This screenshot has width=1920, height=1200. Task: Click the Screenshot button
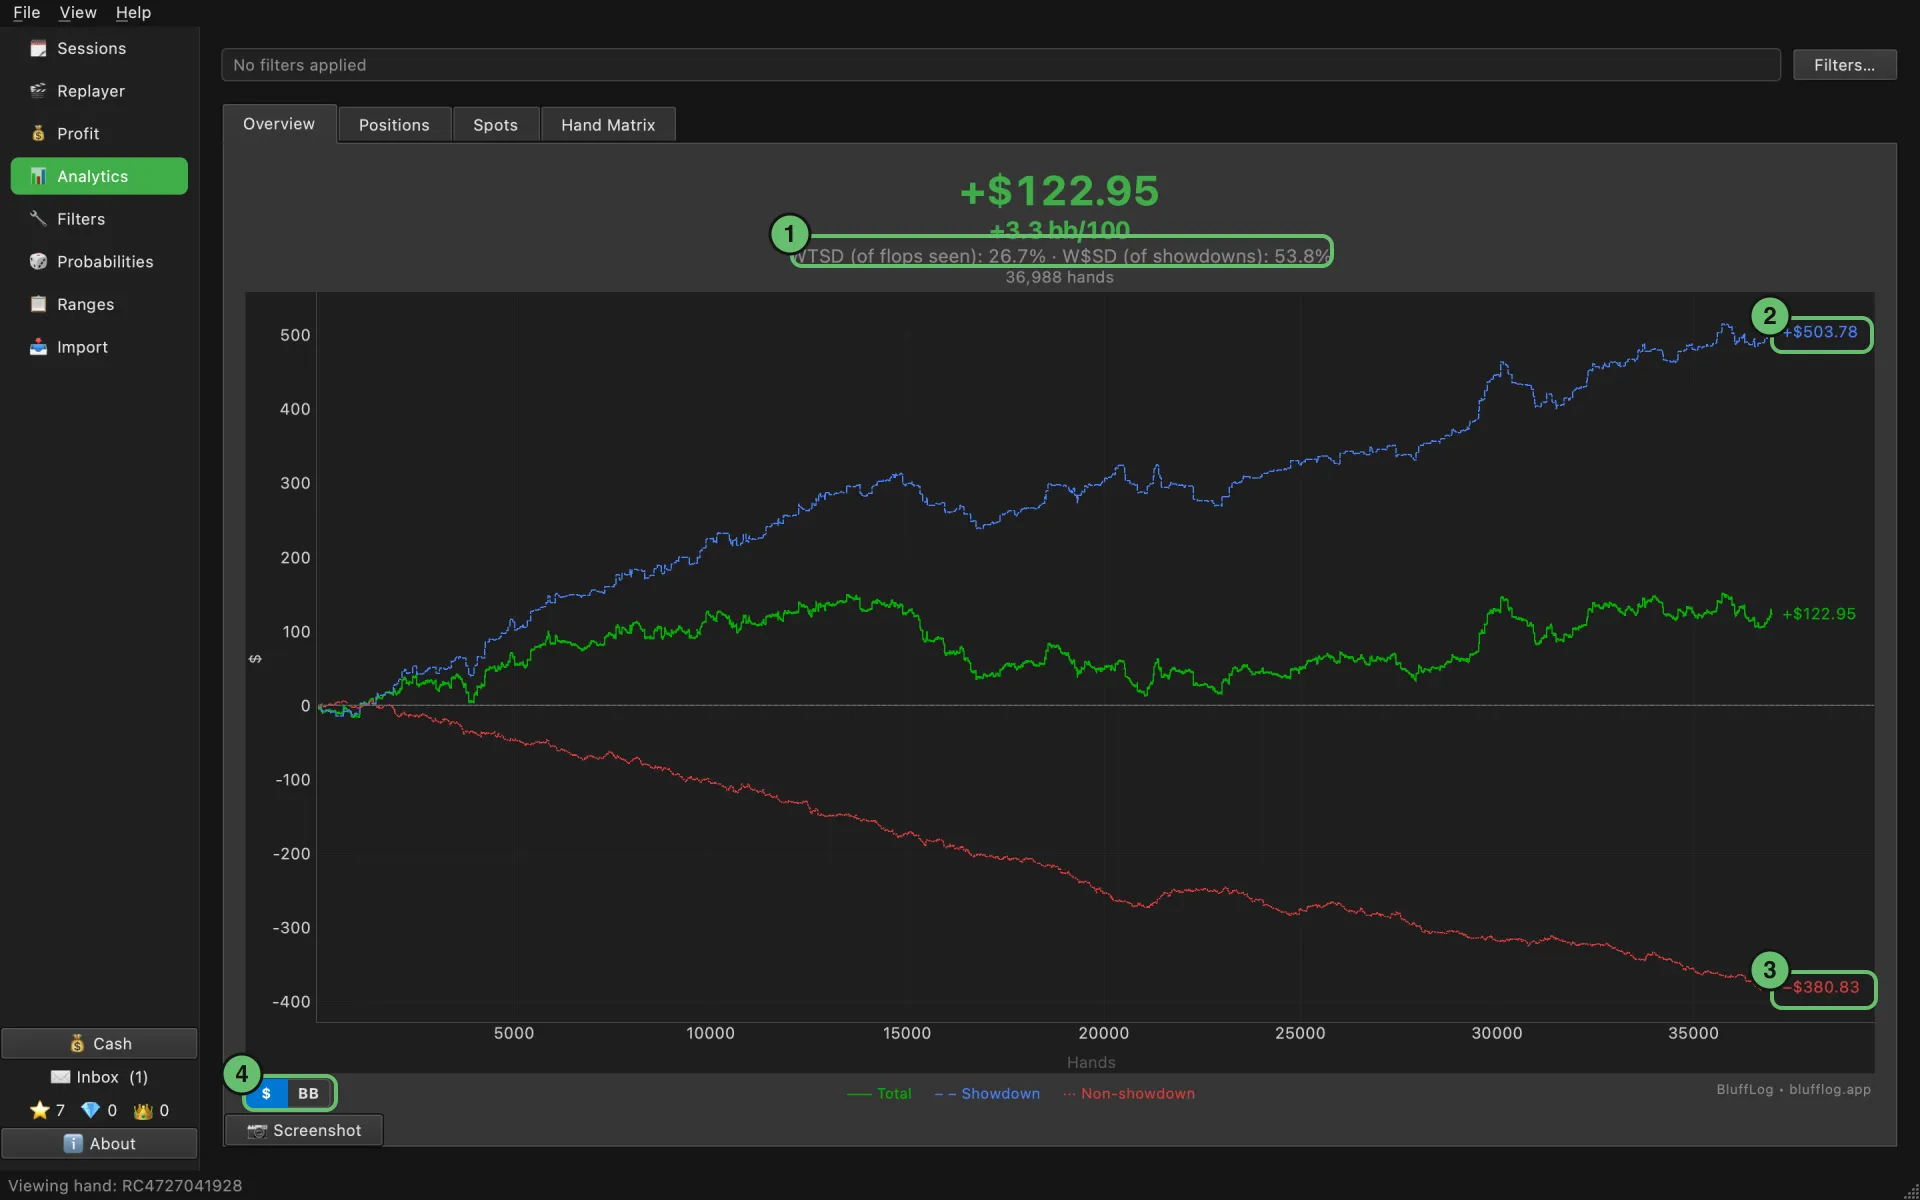point(304,1131)
